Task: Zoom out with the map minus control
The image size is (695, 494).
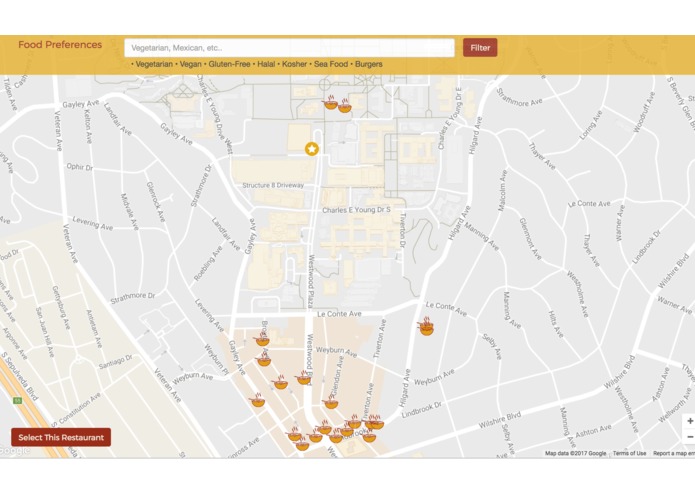Action: point(690,437)
